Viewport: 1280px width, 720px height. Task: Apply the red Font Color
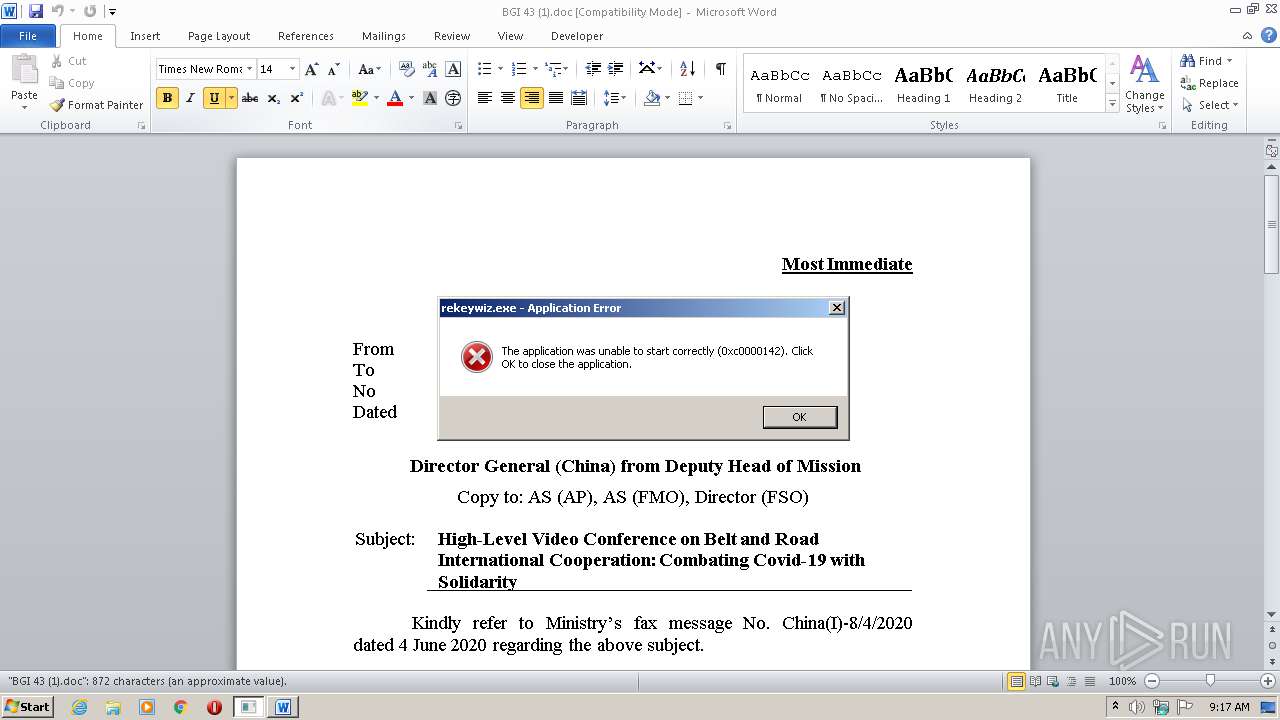[395, 98]
